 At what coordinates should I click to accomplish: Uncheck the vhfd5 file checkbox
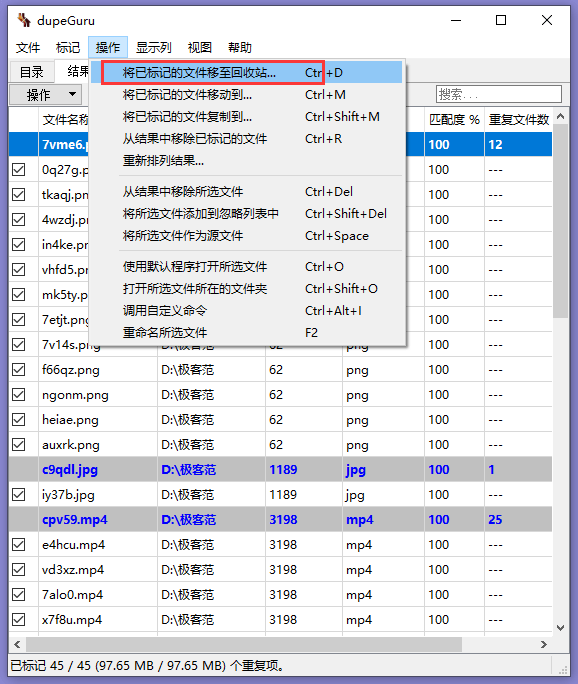pos(19,269)
